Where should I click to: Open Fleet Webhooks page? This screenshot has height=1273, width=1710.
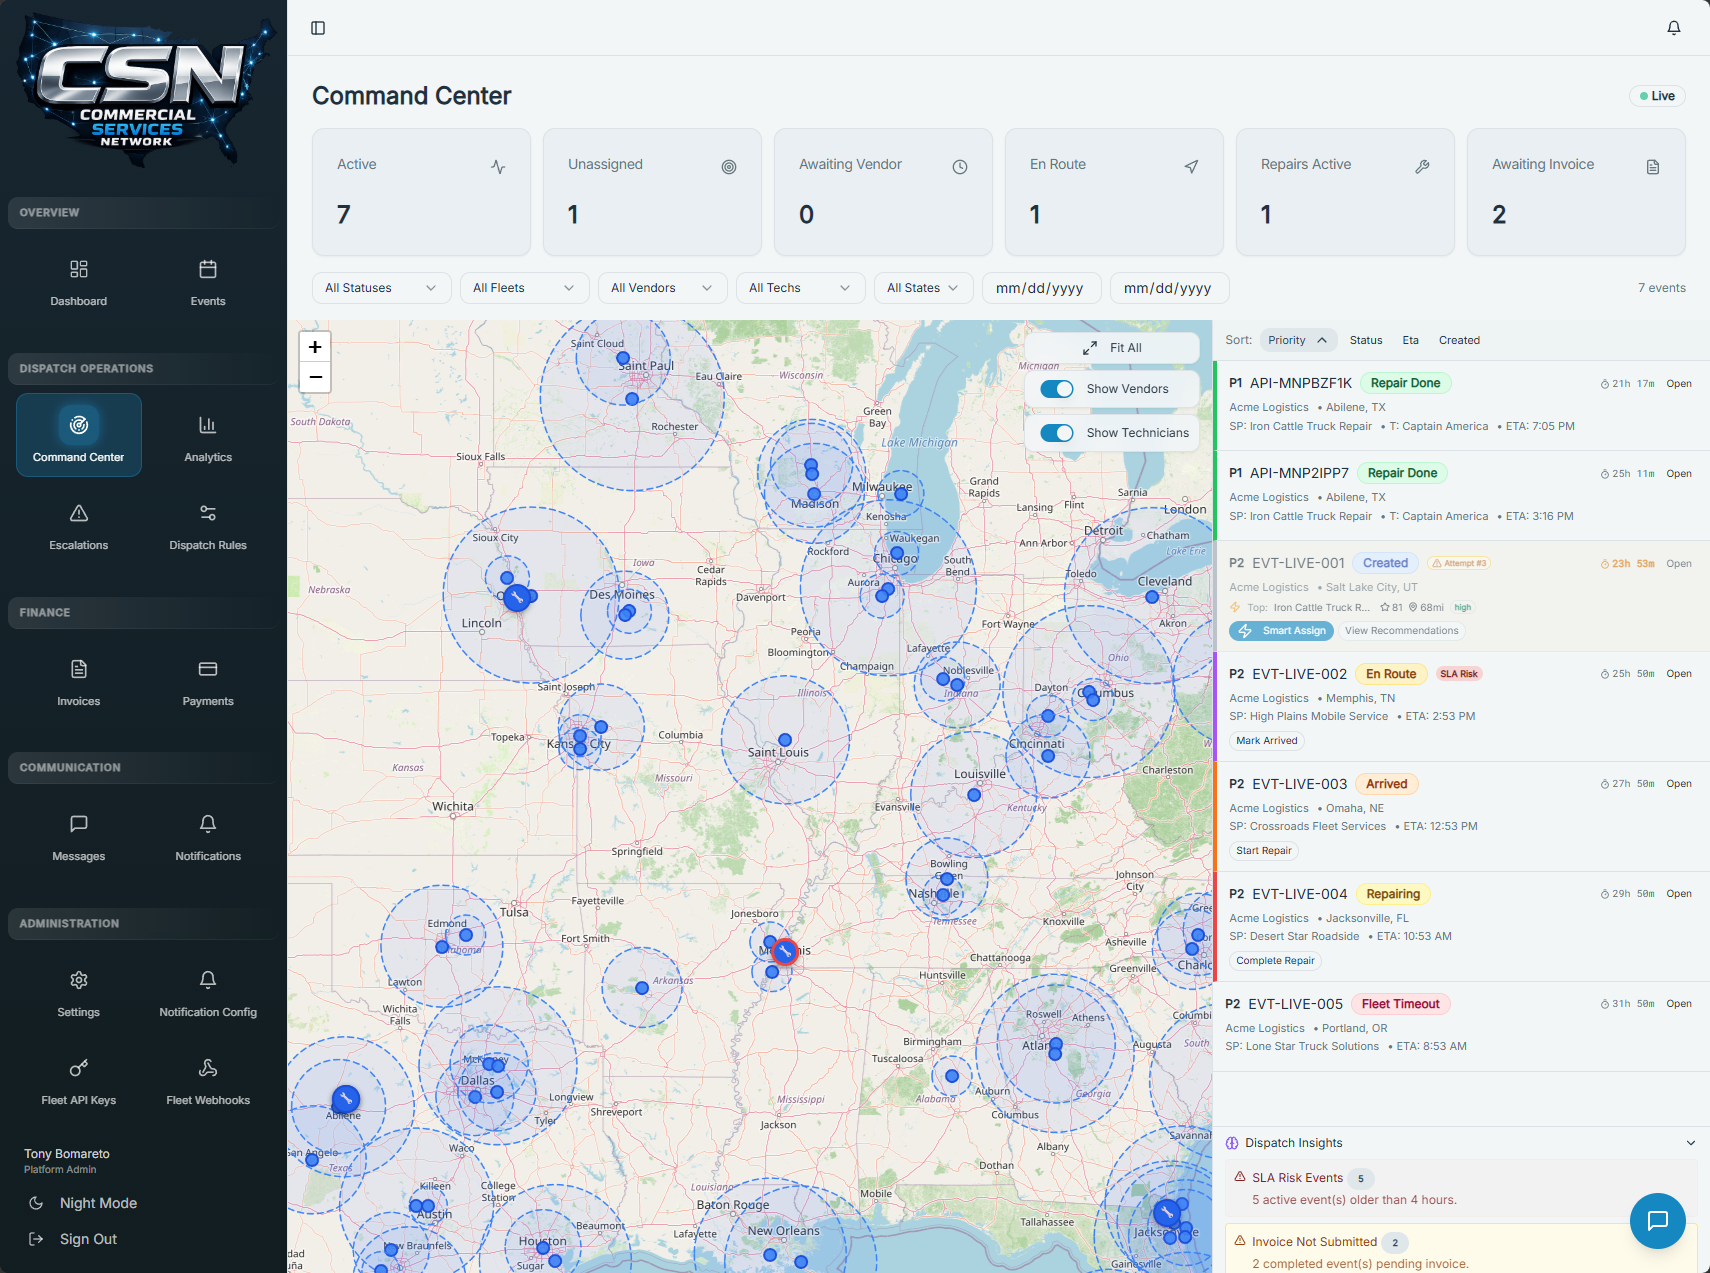point(208,1080)
